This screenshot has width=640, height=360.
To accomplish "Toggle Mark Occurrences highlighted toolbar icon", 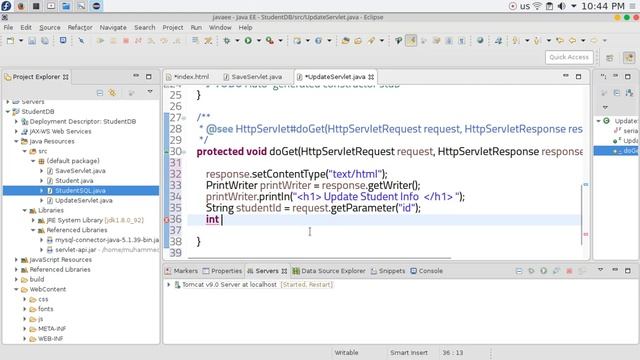I will click(411, 41).
